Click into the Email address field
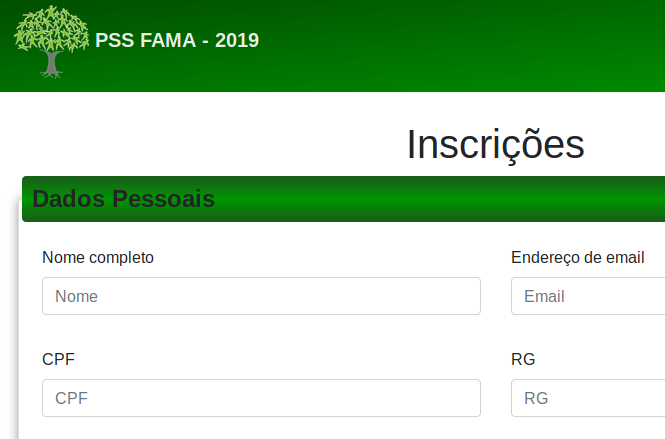 (x=588, y=296)
